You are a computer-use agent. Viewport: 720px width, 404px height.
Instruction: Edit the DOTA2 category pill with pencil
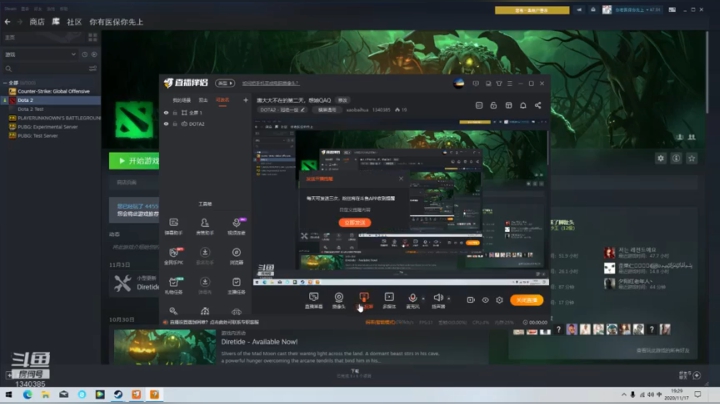(x=282, y=110)
